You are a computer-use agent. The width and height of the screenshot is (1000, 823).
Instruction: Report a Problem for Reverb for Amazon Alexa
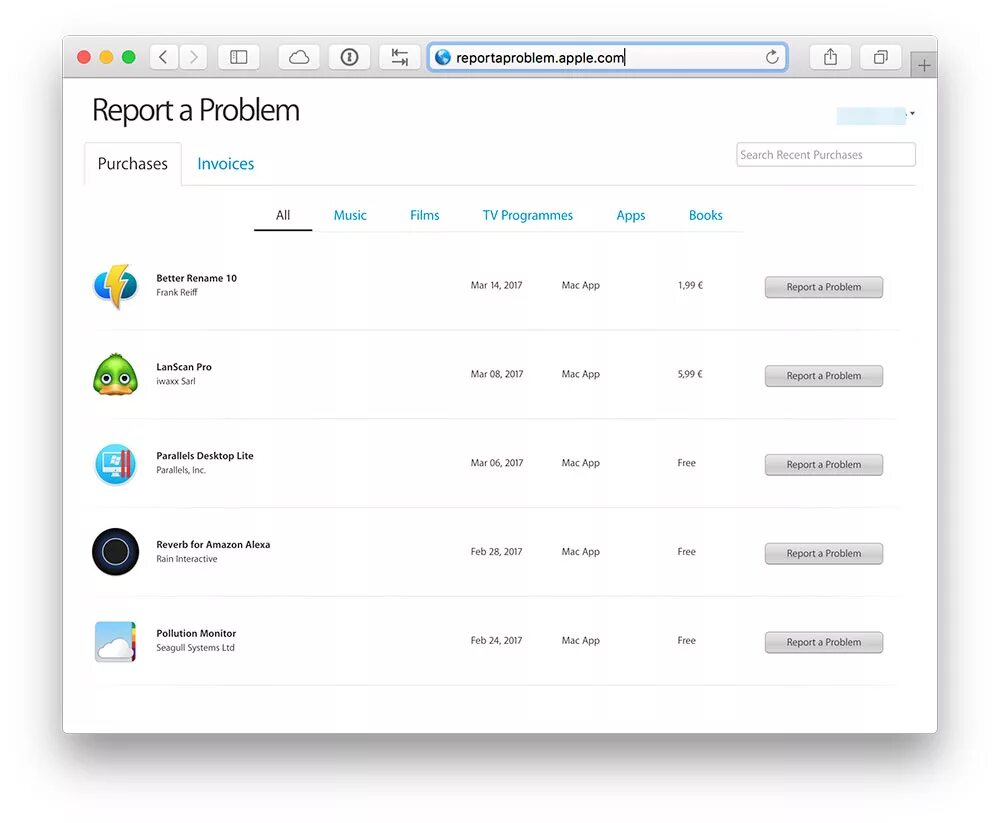point(824,553)
